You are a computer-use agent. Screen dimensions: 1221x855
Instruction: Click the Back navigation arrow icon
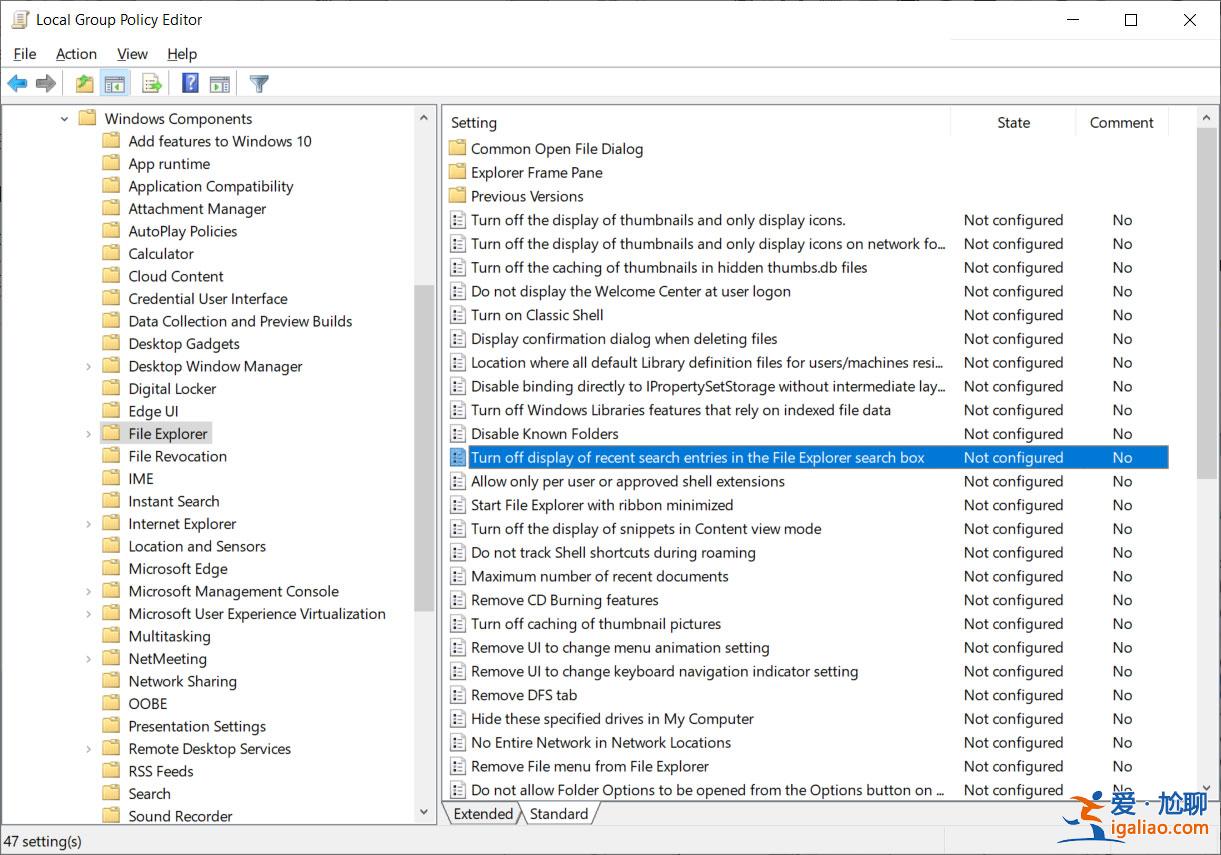[17, 83]
